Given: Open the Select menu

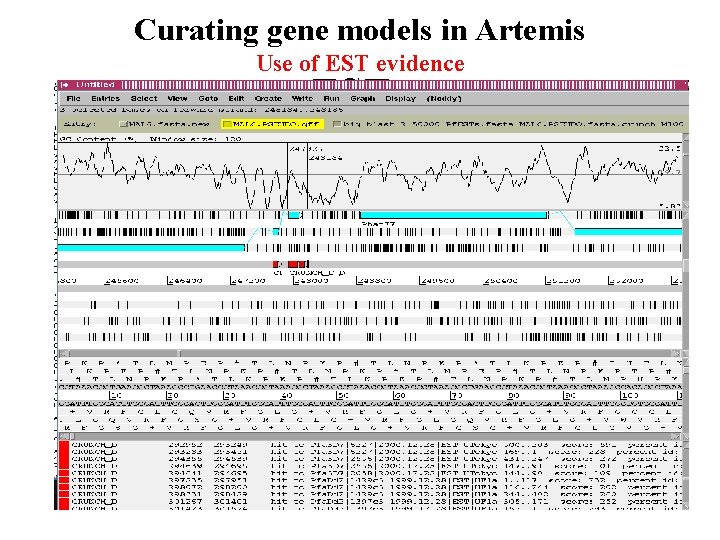Looking at the screenshot, I should [x=144, y=98].
